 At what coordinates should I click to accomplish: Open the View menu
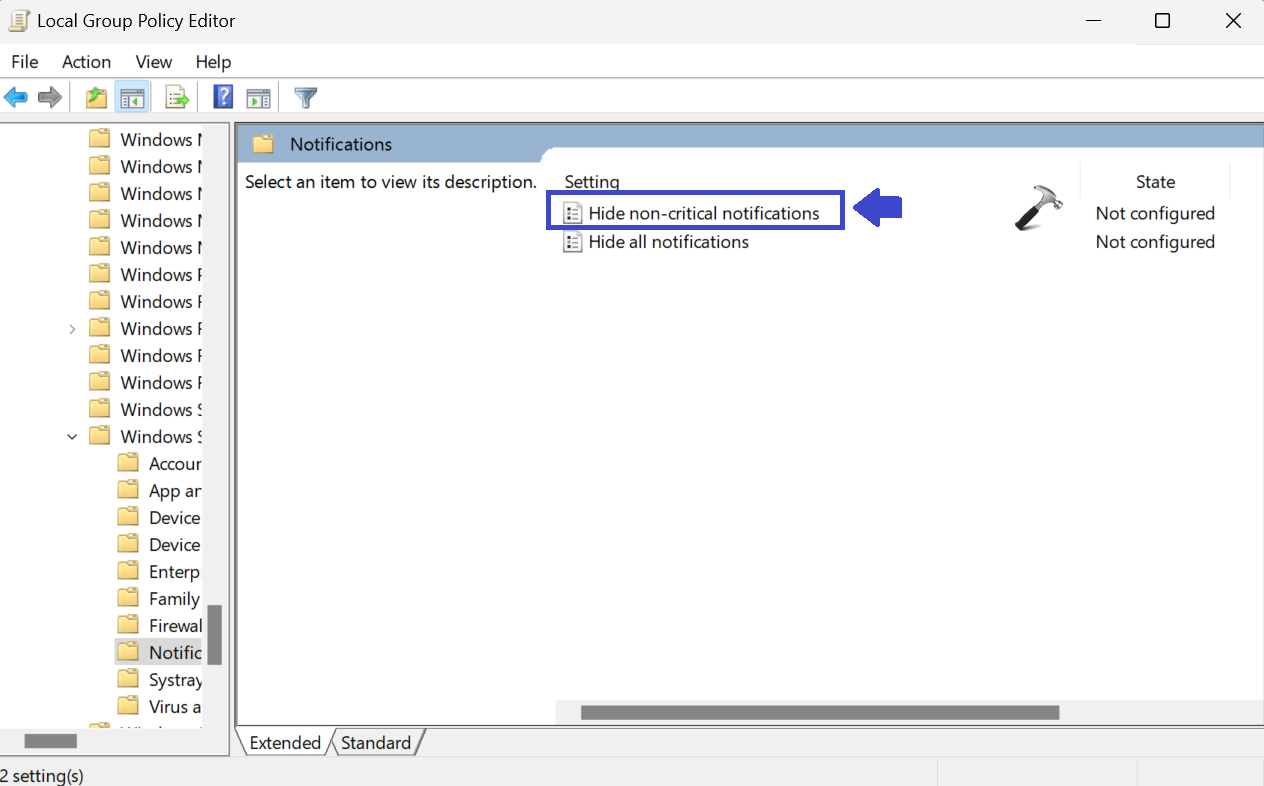tap(154, 62)
